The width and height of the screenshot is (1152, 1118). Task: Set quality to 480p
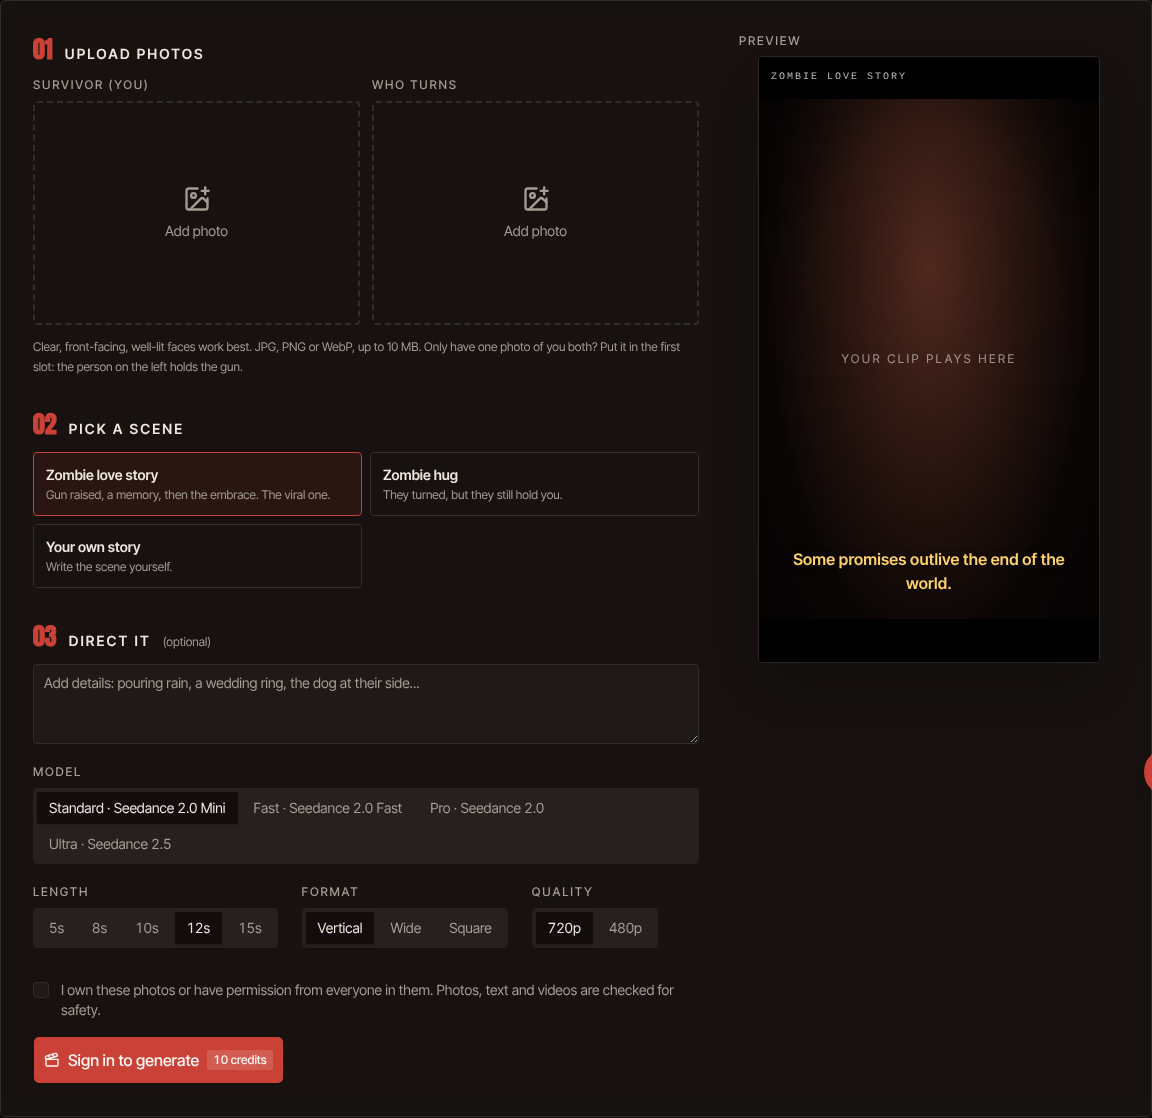click(625, 928)
